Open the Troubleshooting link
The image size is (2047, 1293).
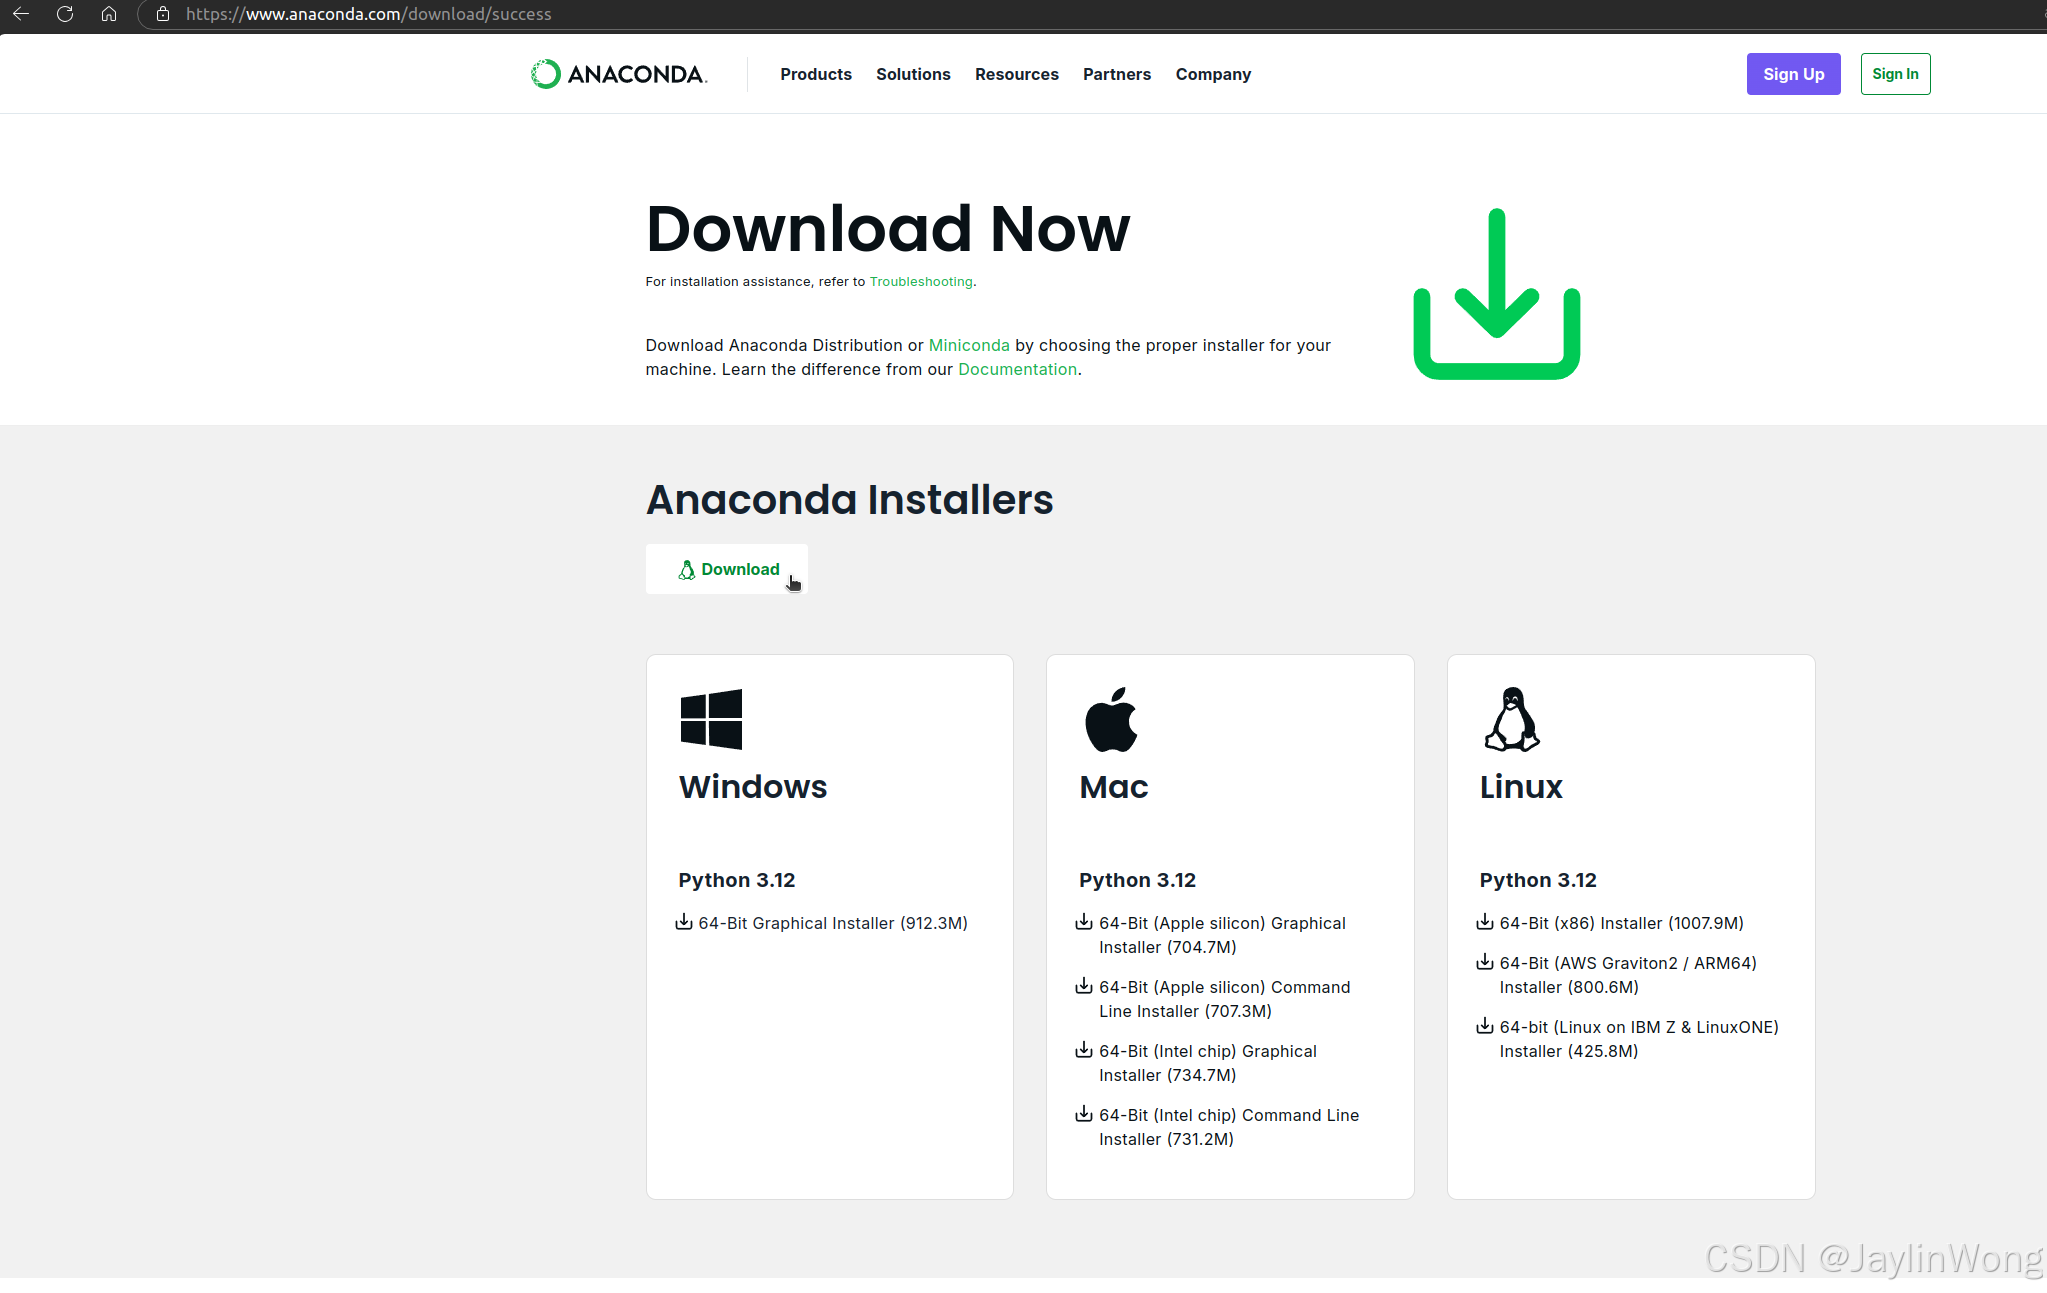(x=920, y=282)
